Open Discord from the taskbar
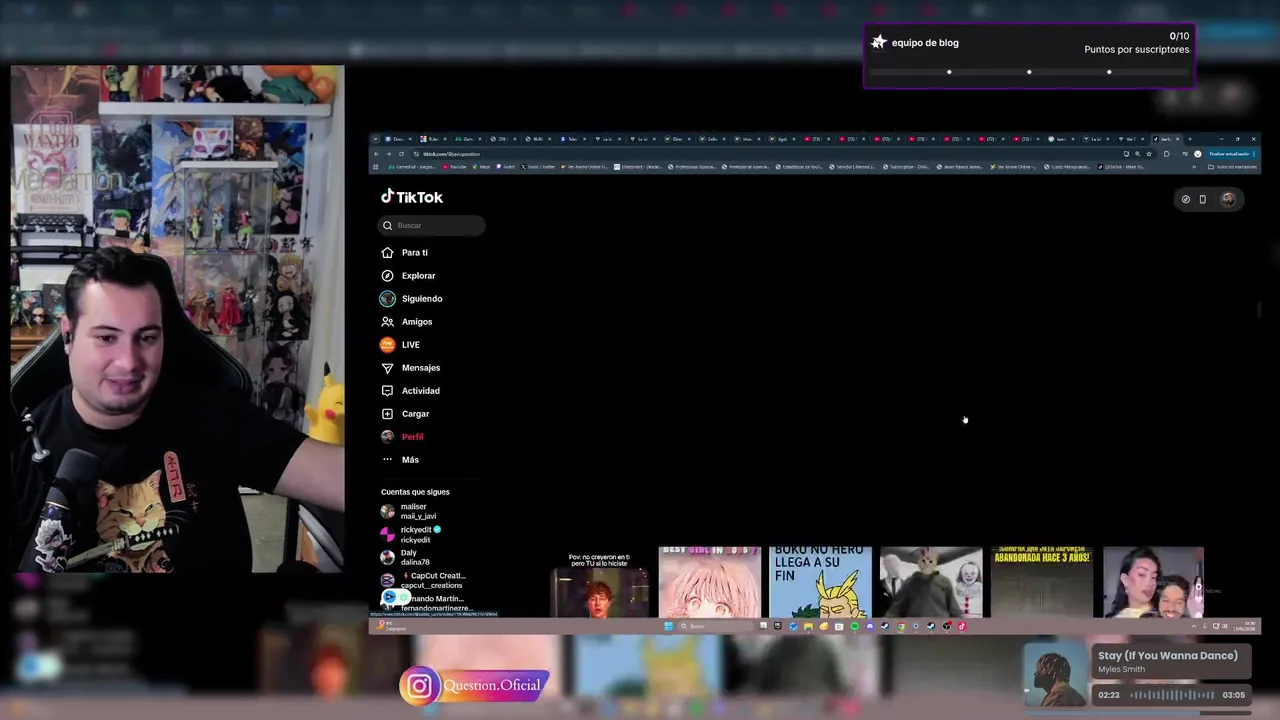The height and width of the screenshot is (720, 1280). point(870,626)
